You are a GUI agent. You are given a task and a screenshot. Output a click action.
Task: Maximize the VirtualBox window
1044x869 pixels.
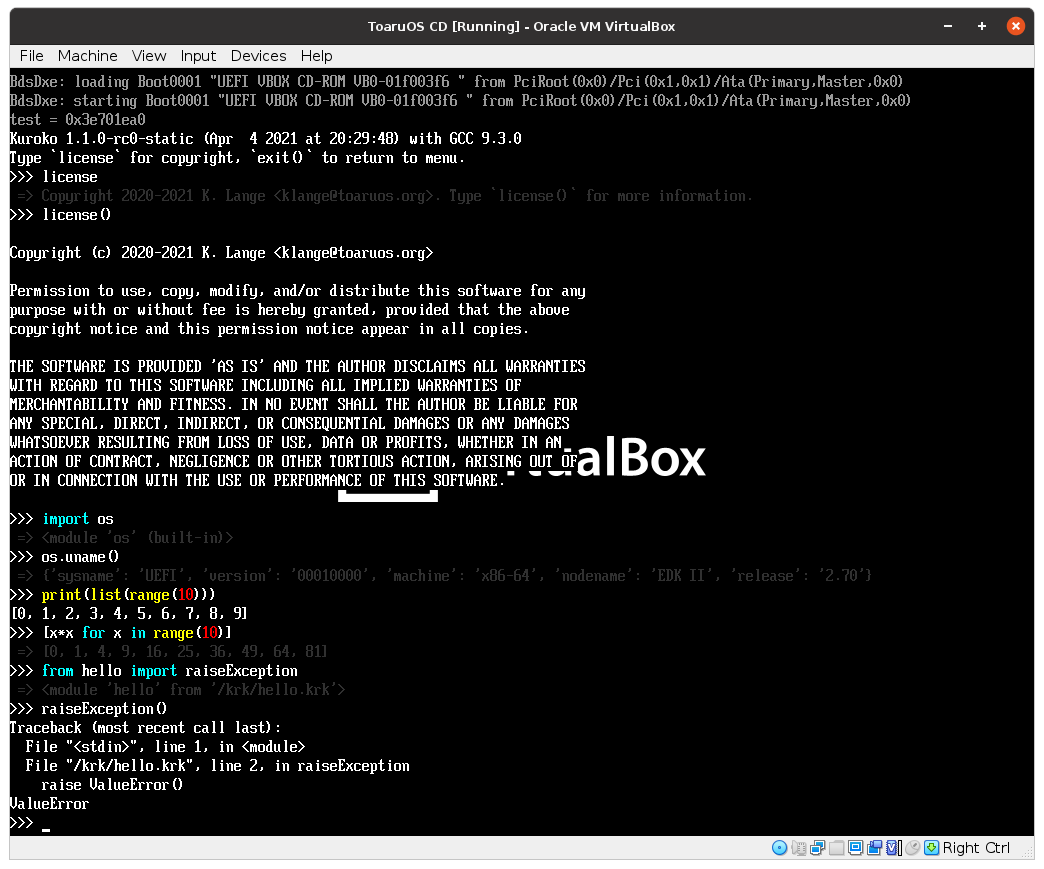[981, 26]
